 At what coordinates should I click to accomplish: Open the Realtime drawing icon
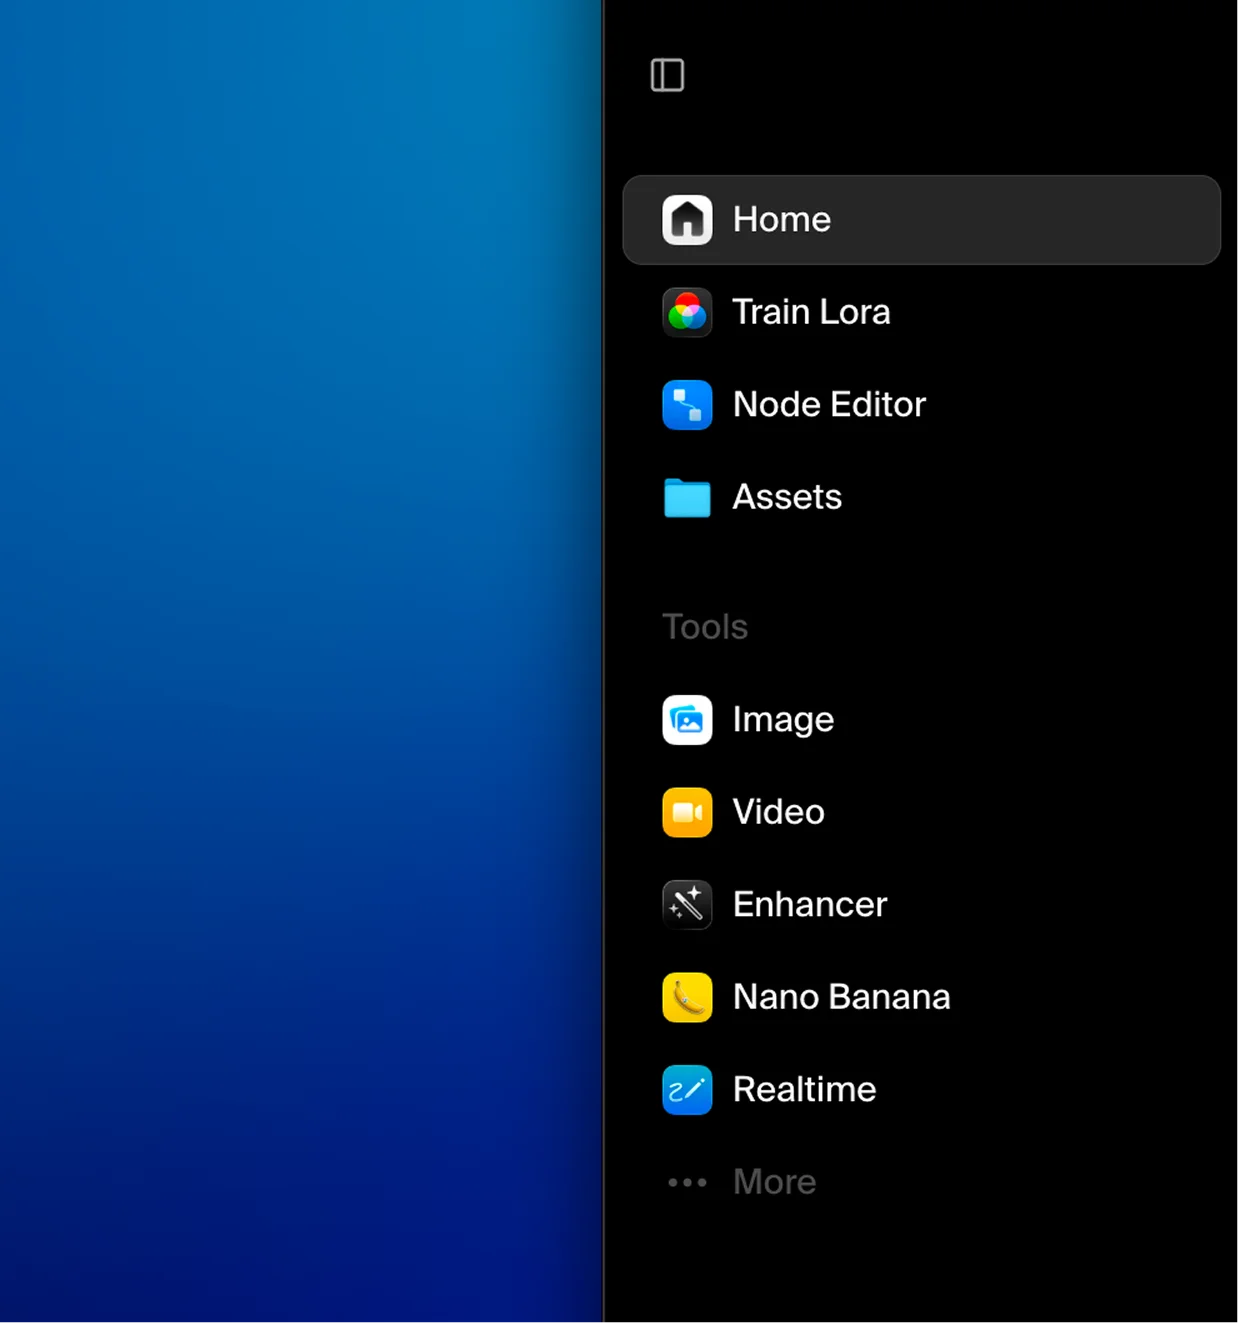(x=687, y=1090)
